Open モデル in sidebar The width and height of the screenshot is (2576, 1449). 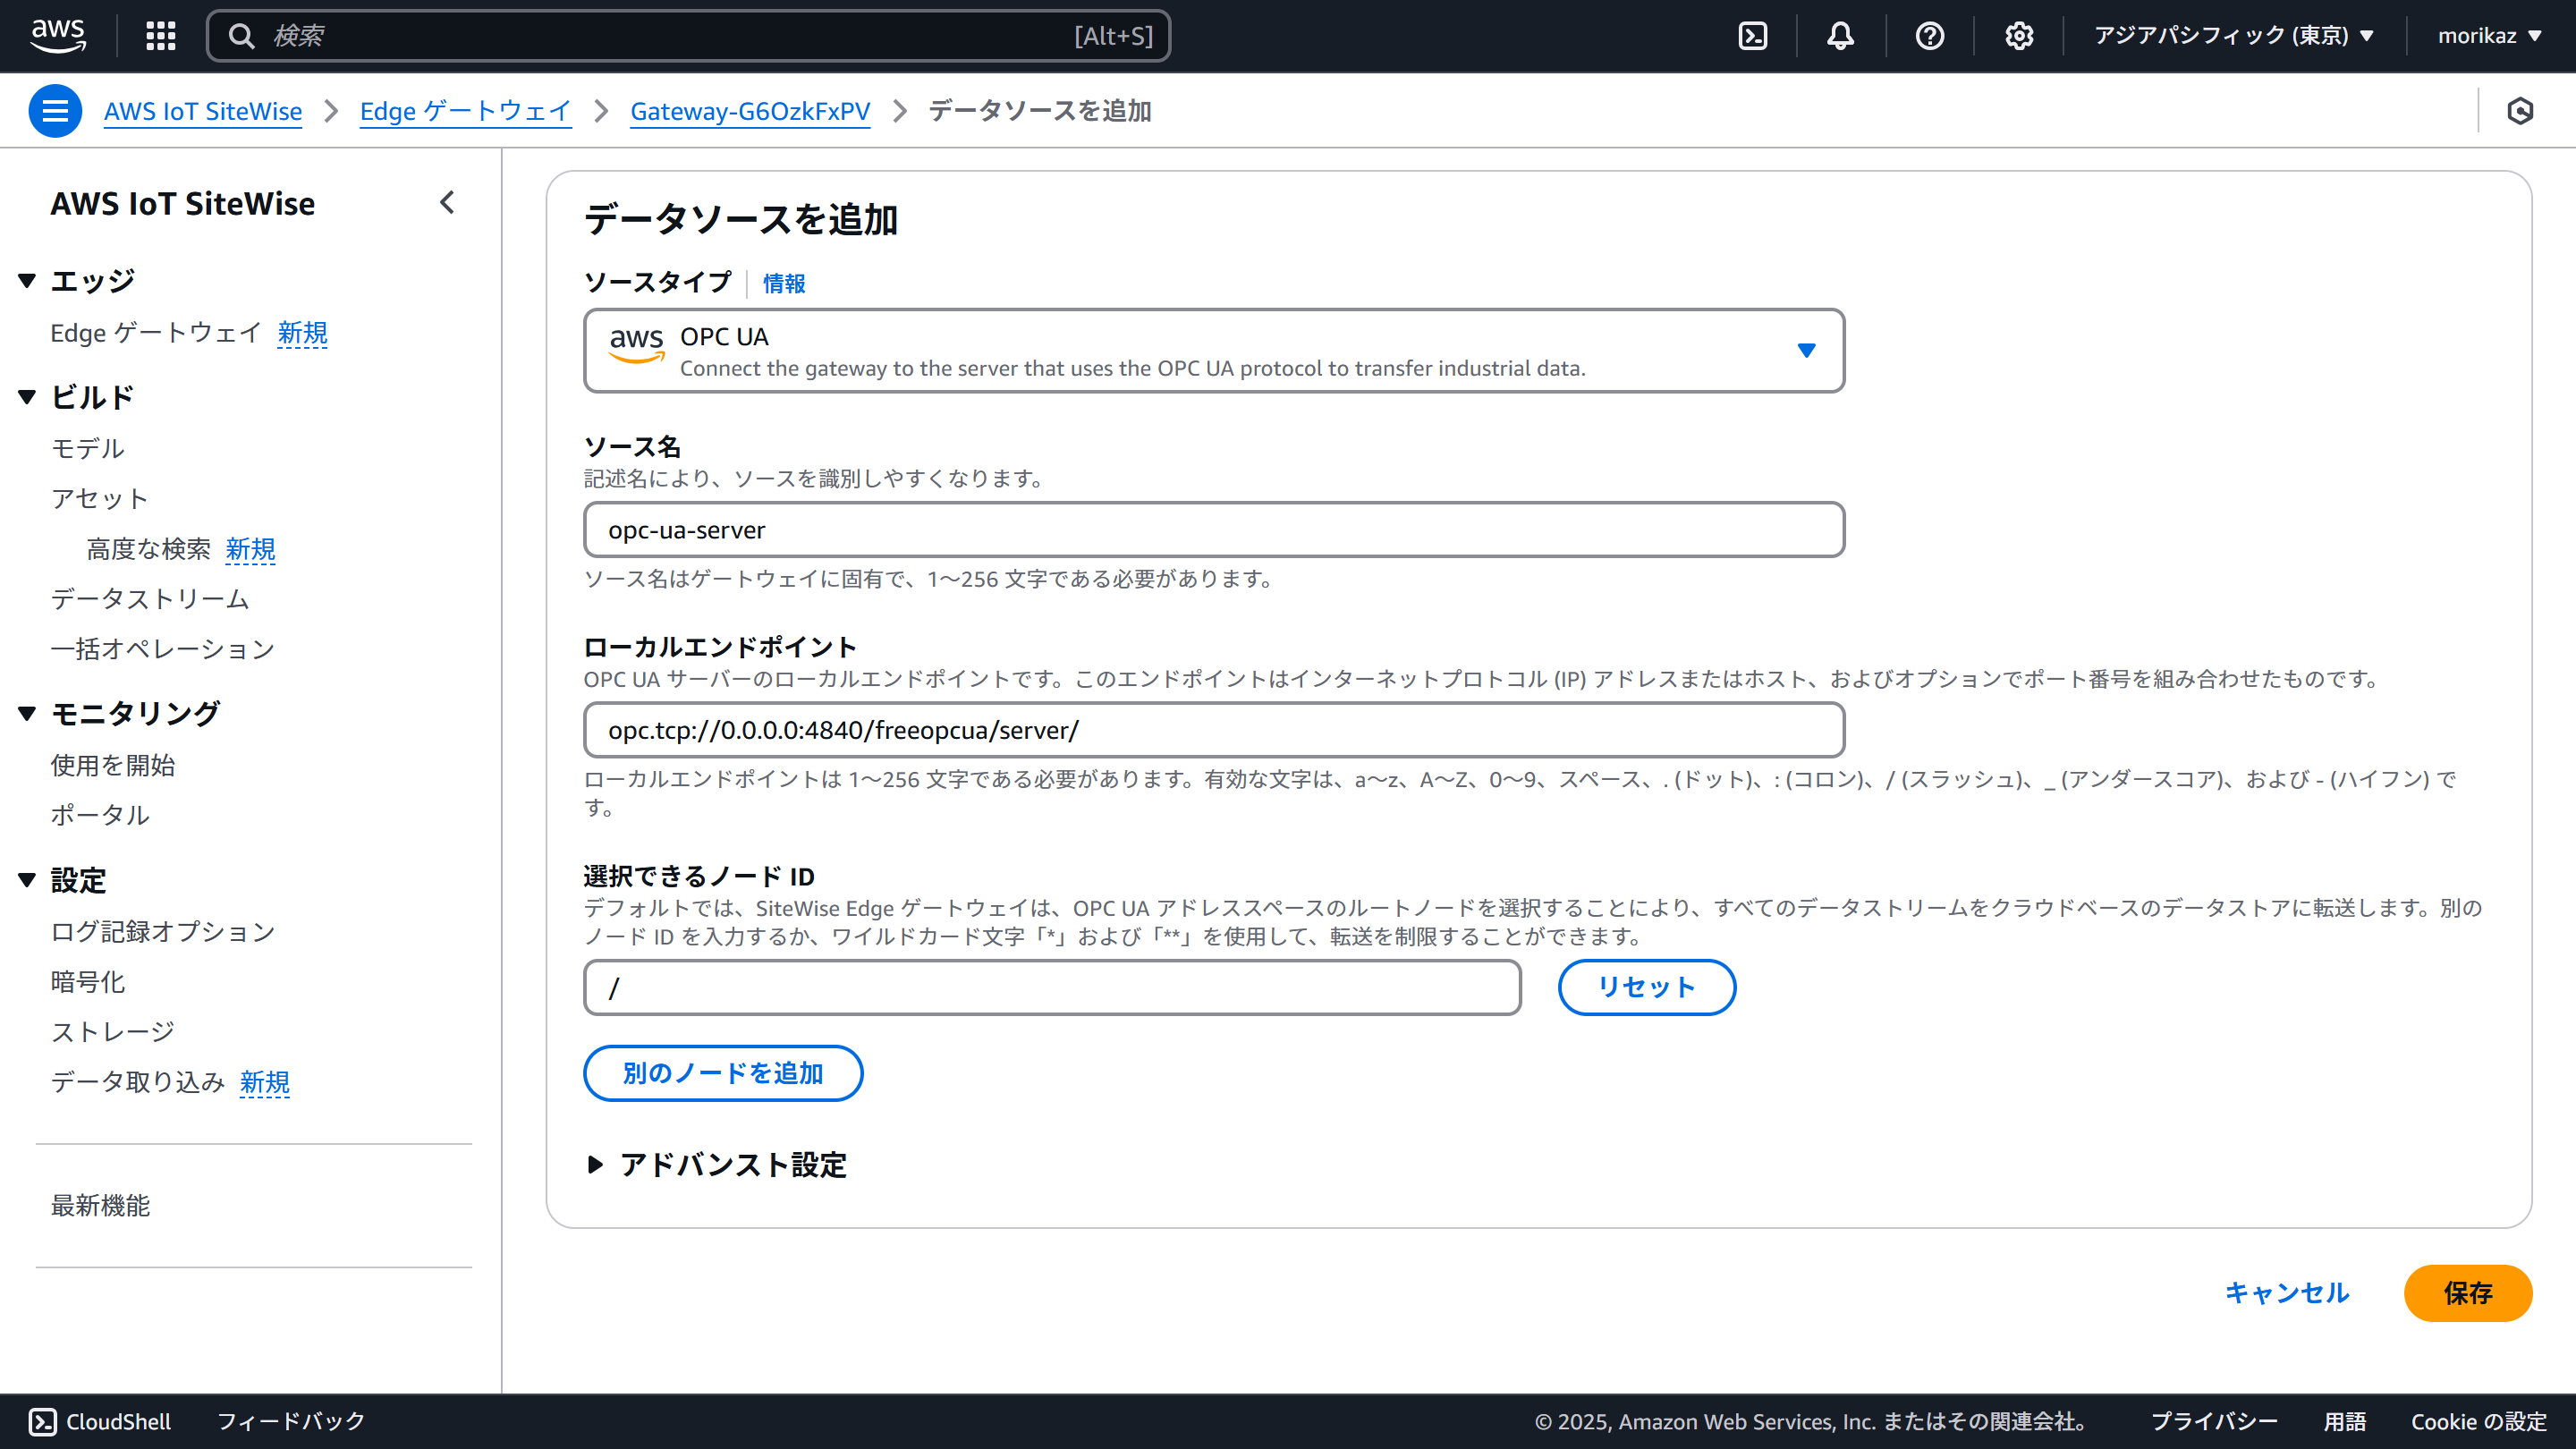click(x=88, y=449)
